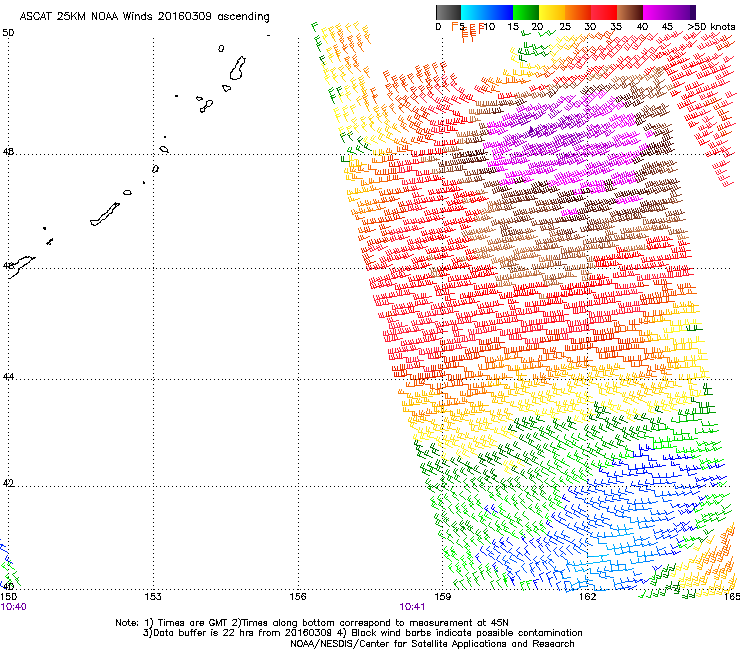Click the gray 0-5 knots color swatch
The image size is (740, 650).
(x=448, y=12)
